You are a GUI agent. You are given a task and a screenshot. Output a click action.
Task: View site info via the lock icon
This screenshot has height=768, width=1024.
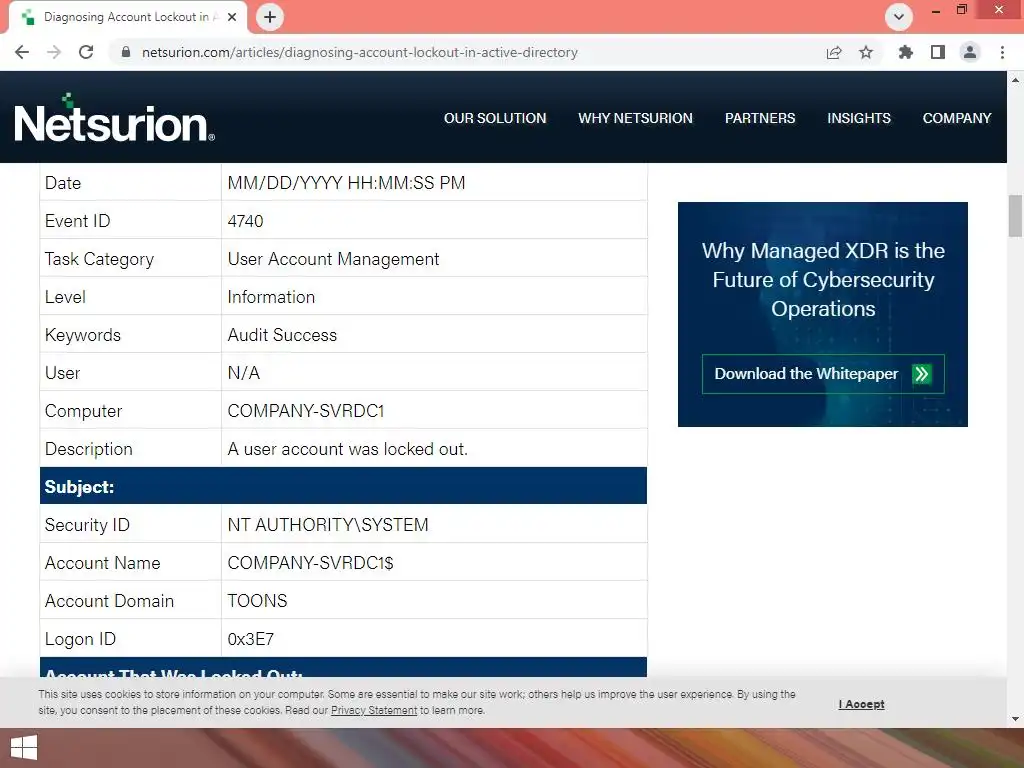pos(126,52)
